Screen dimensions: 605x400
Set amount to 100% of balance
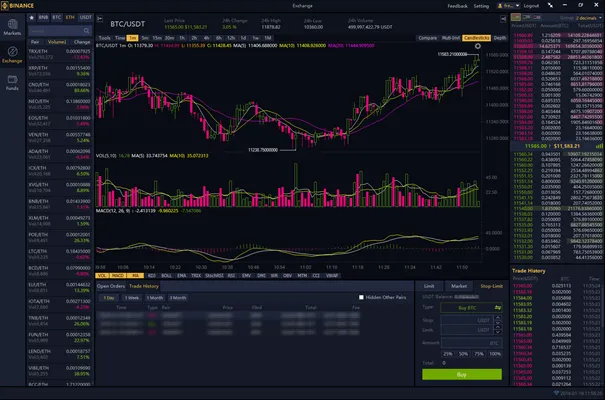coord(495,354)
